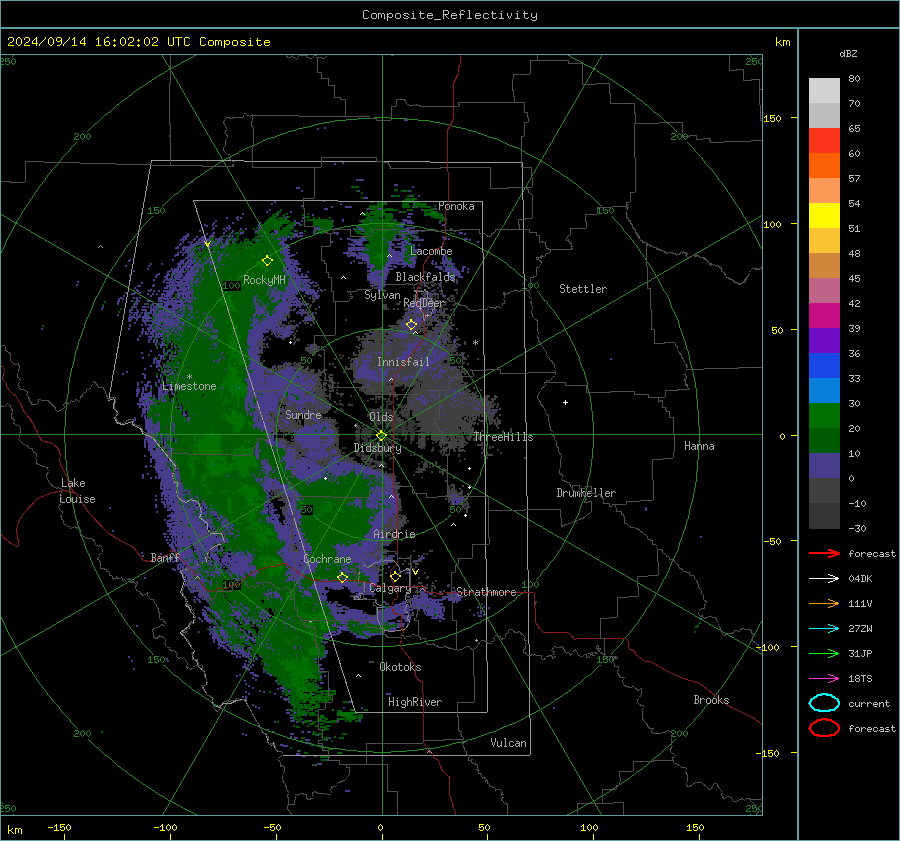Click the Airdrie city label
This screenshot has height=841, width=900.
click(x=394, y=534)
